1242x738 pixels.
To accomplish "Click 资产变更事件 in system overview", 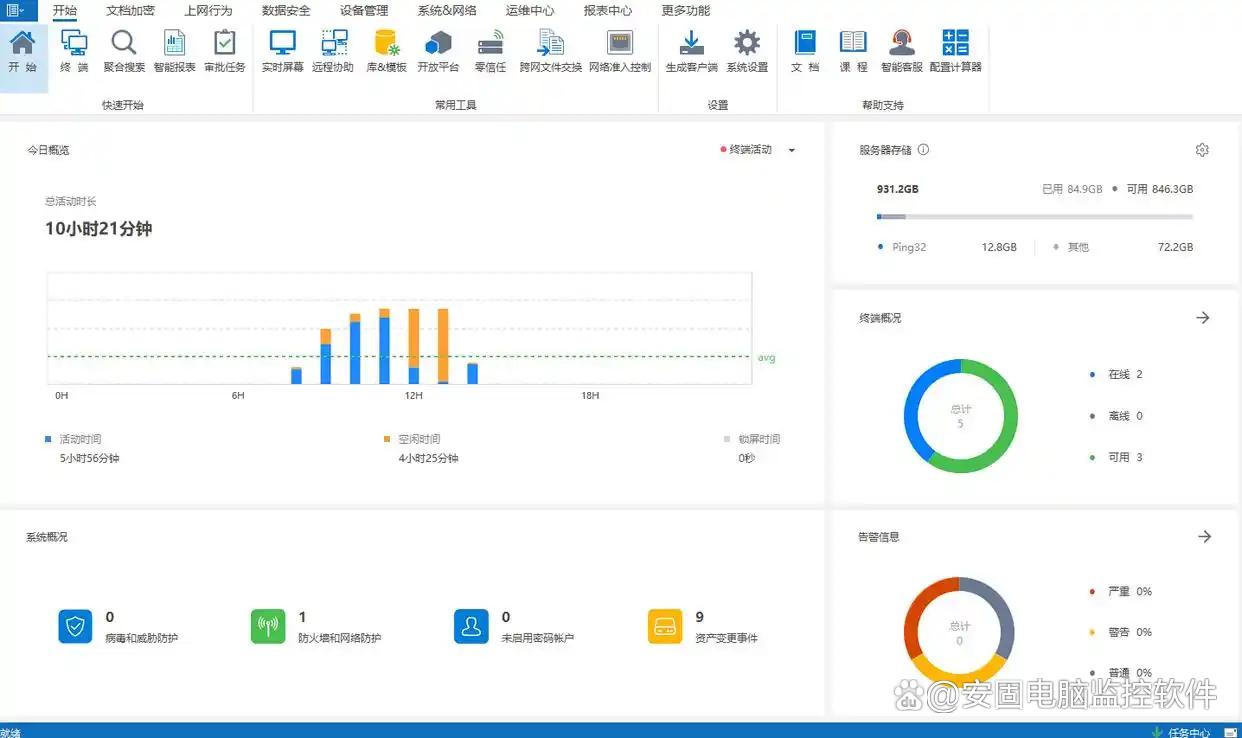I will coord(726,637).
